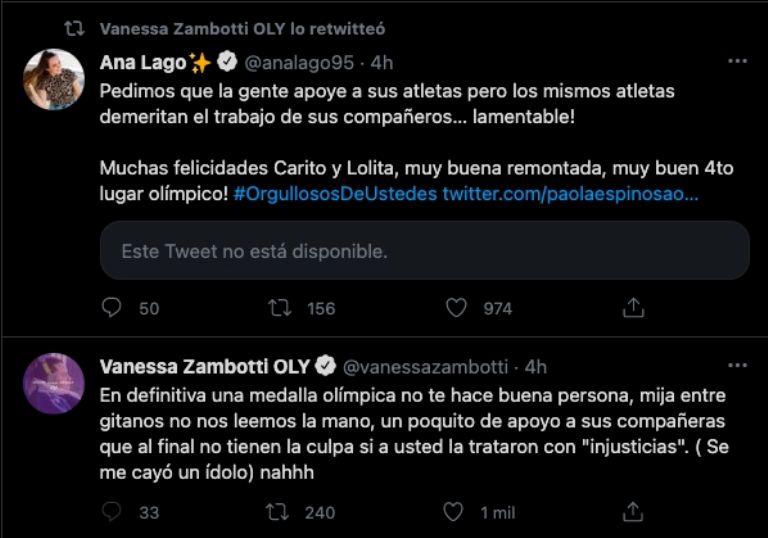This screenshot has width=768, height=538.
Task: Reply to Vanessa Zambotti's tweet
Action: tap(112, 512)
